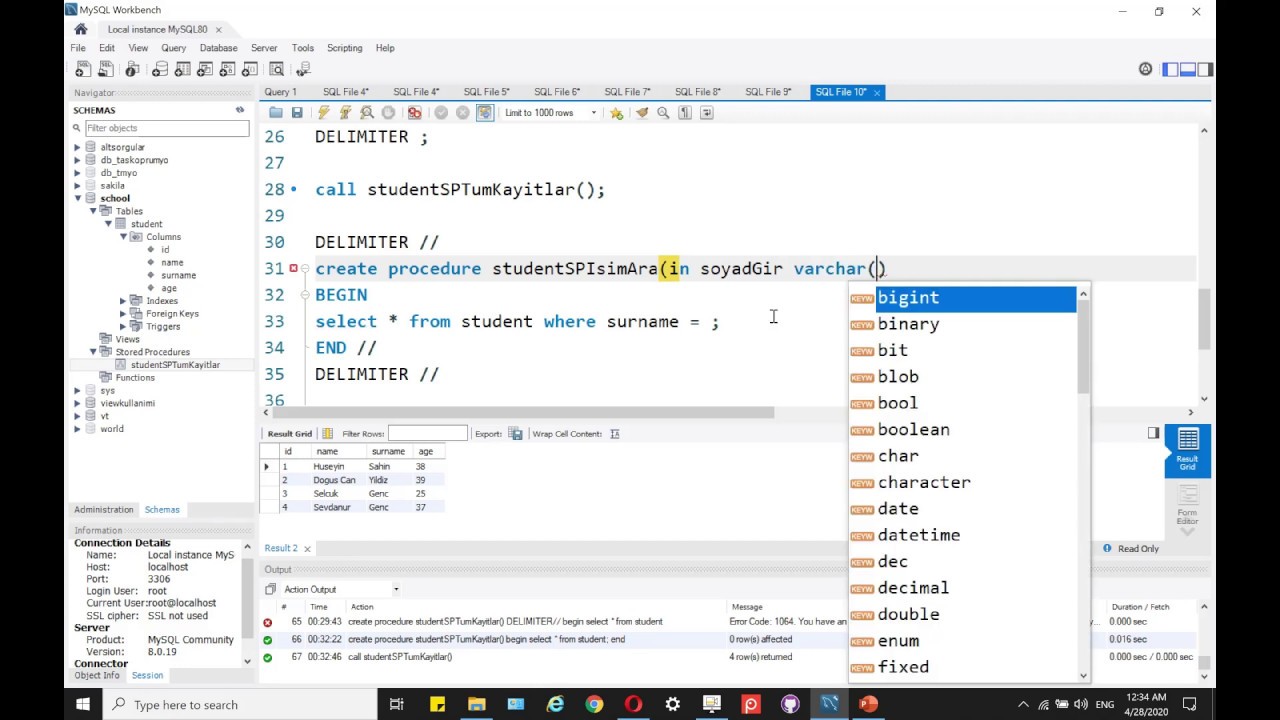Run explain plan magnifier-lightning icon

367,113
